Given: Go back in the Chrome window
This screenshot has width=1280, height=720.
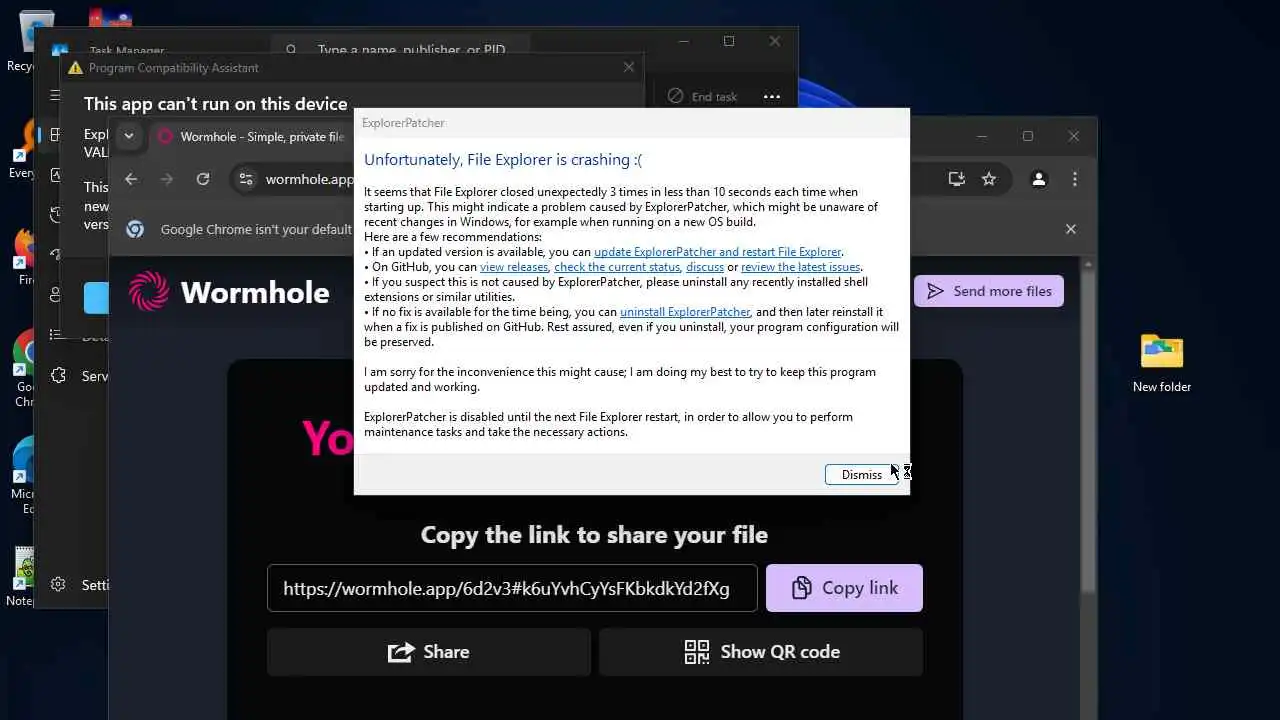Looking at the screenshot, I should (x=131, y=179).
